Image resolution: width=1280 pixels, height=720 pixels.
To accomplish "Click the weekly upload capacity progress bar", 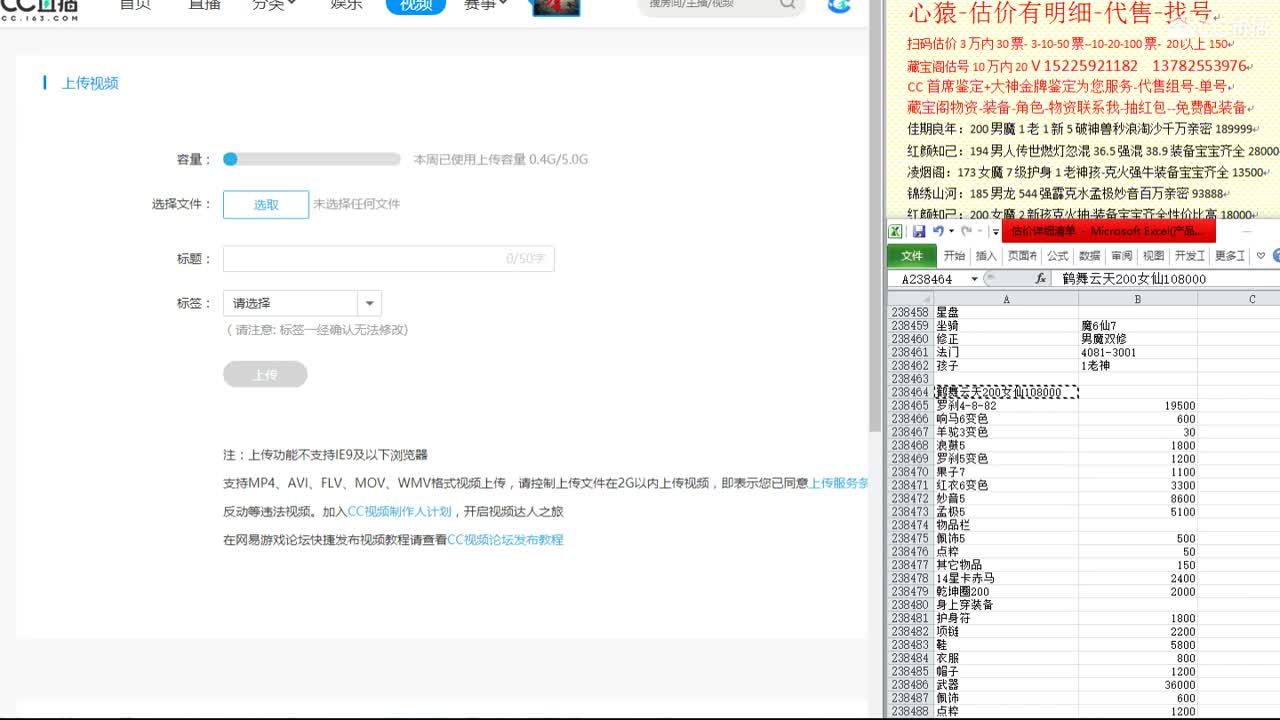I will tap(312, 159).
